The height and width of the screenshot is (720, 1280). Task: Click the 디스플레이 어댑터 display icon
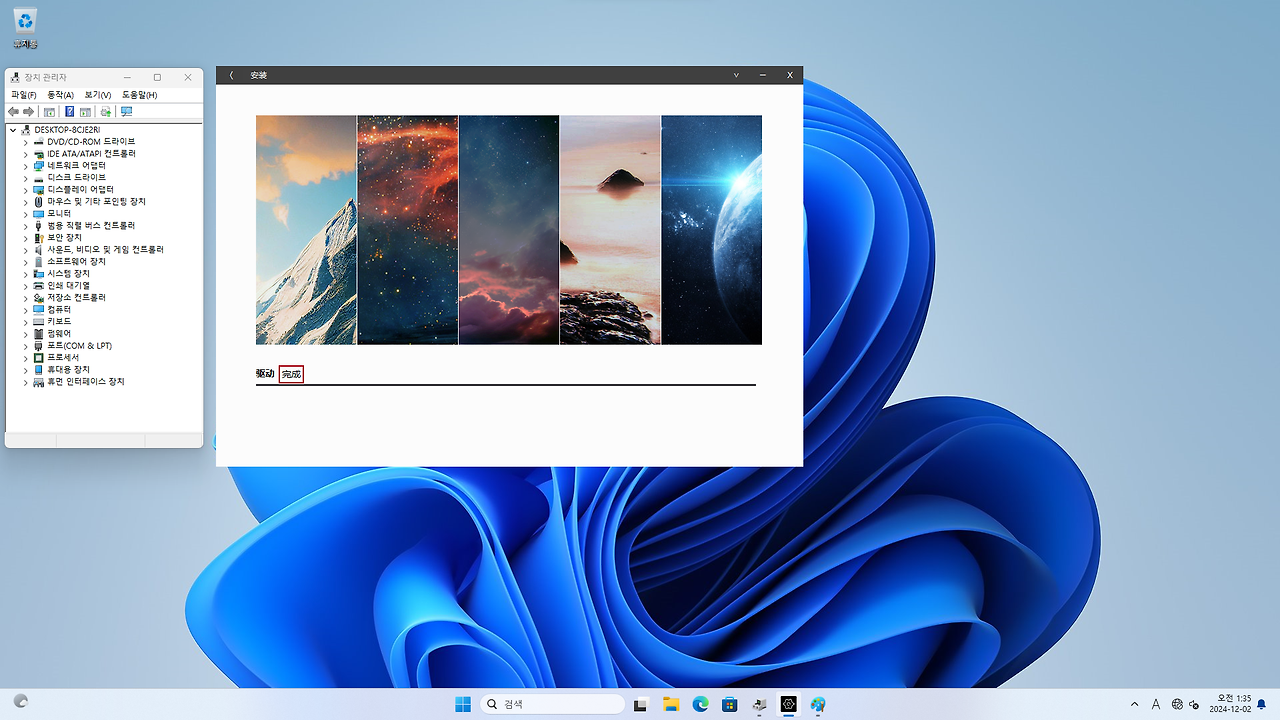[39, 190]
